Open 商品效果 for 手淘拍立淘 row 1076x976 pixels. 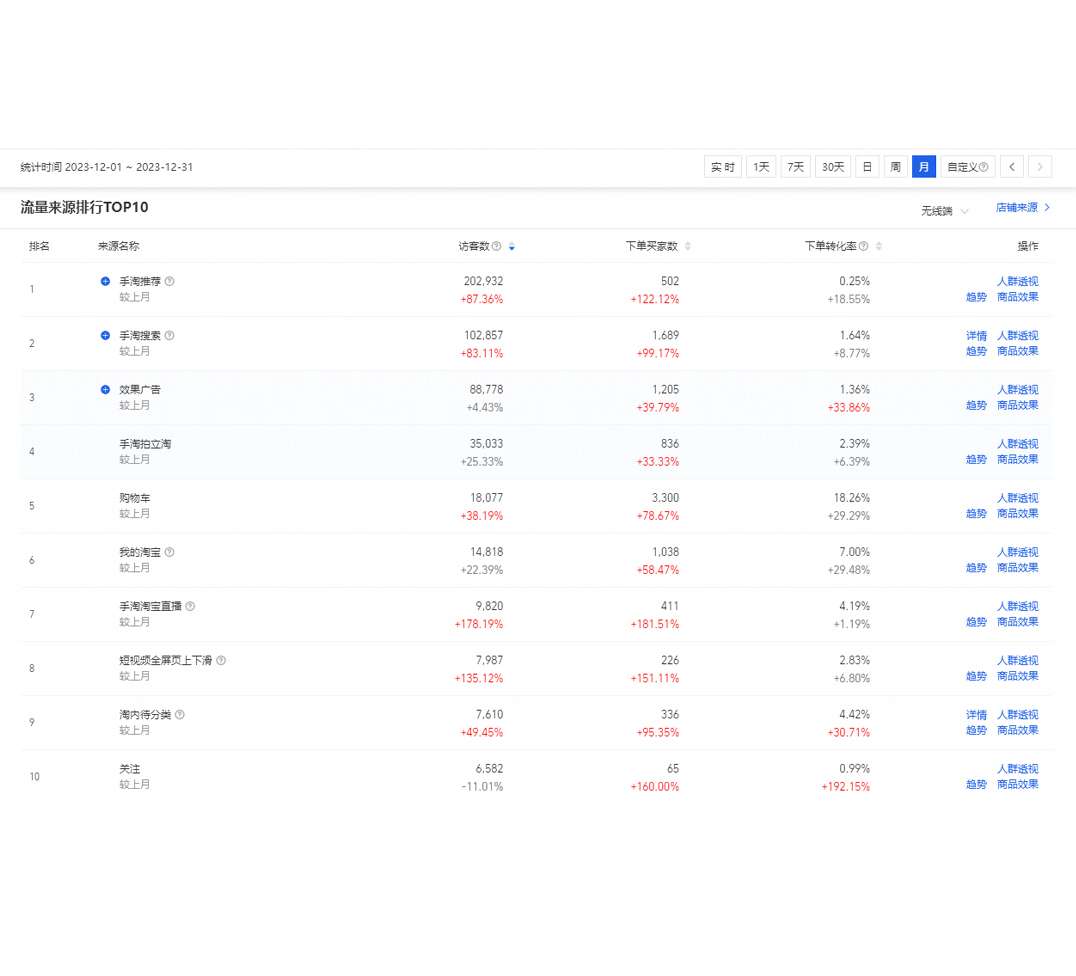pos(1018,460)
